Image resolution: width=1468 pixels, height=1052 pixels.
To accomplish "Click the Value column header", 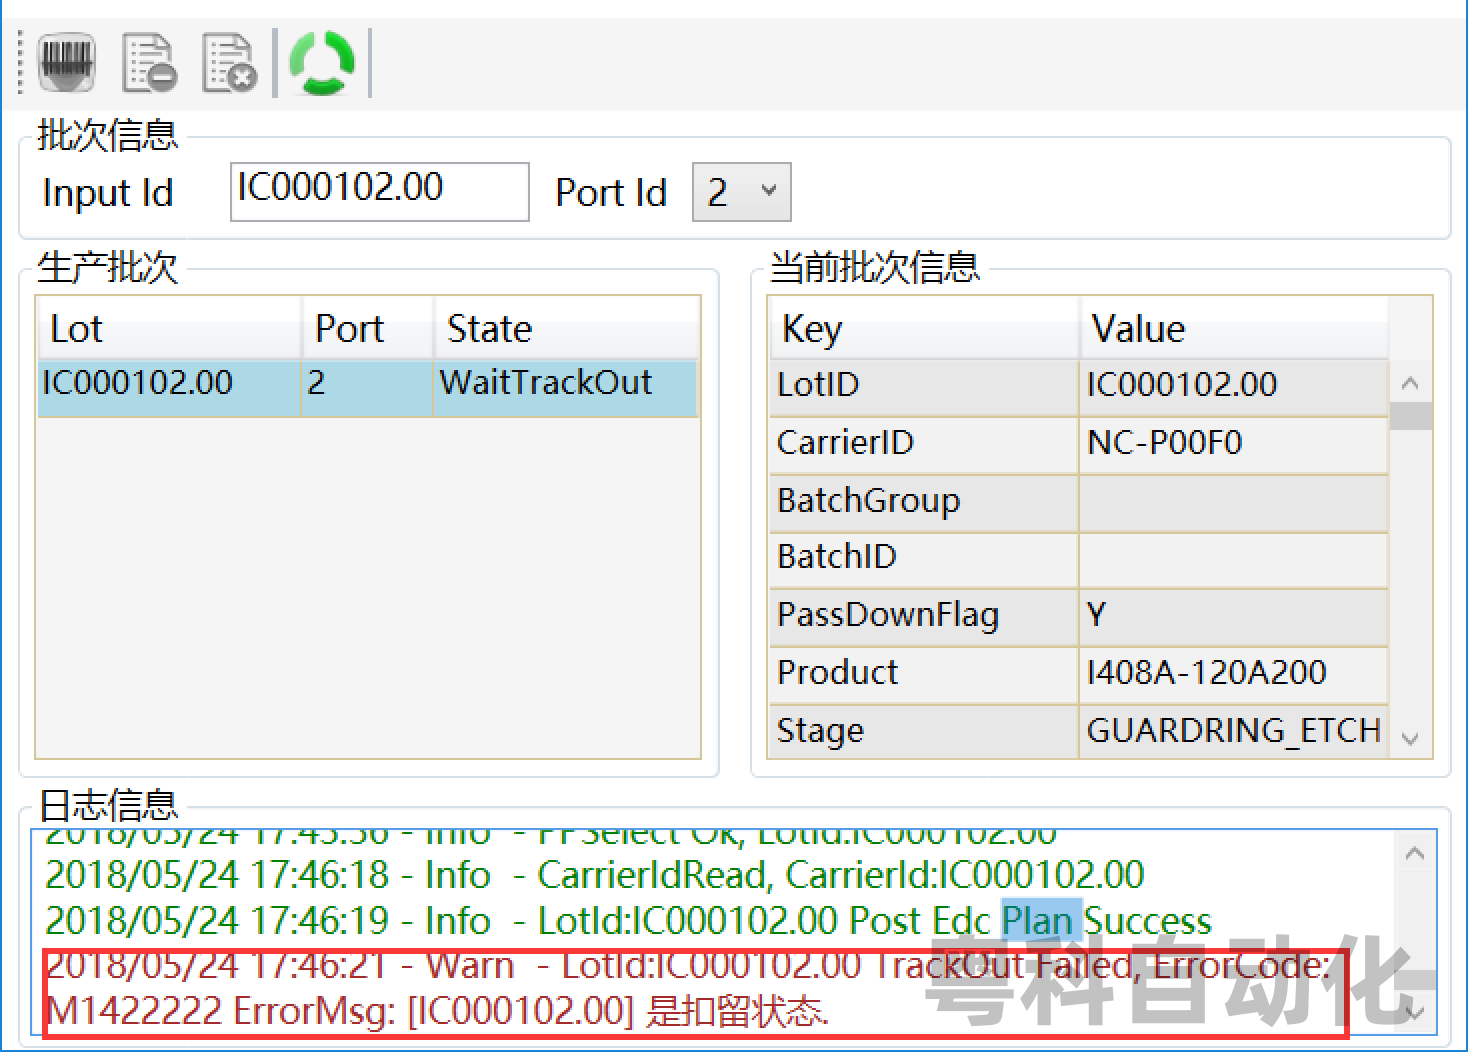I will [x=1232, y=329].
